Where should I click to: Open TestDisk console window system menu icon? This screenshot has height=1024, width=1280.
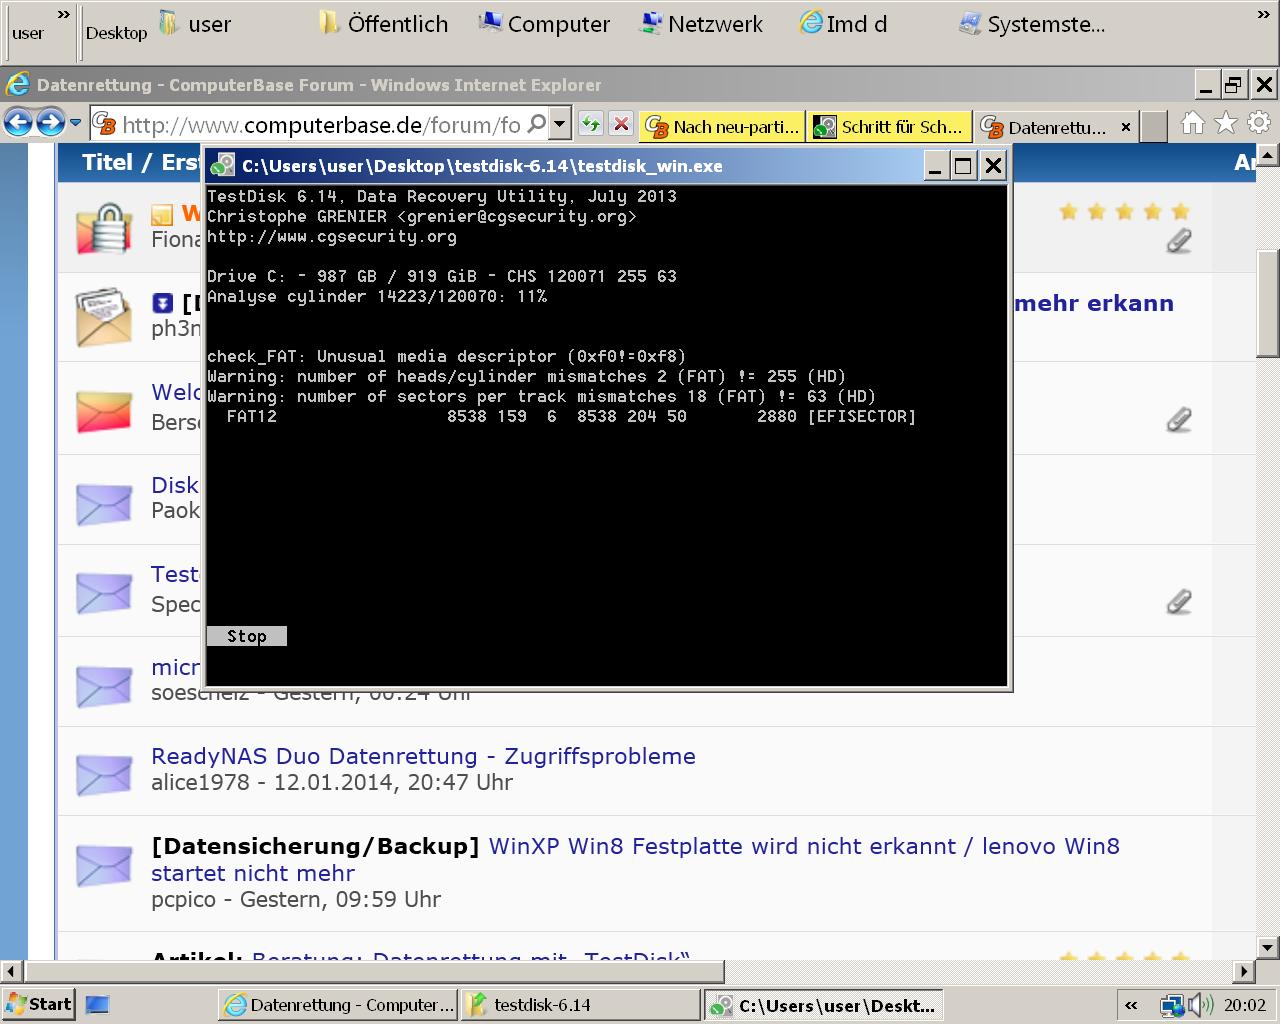click(223, 166)
